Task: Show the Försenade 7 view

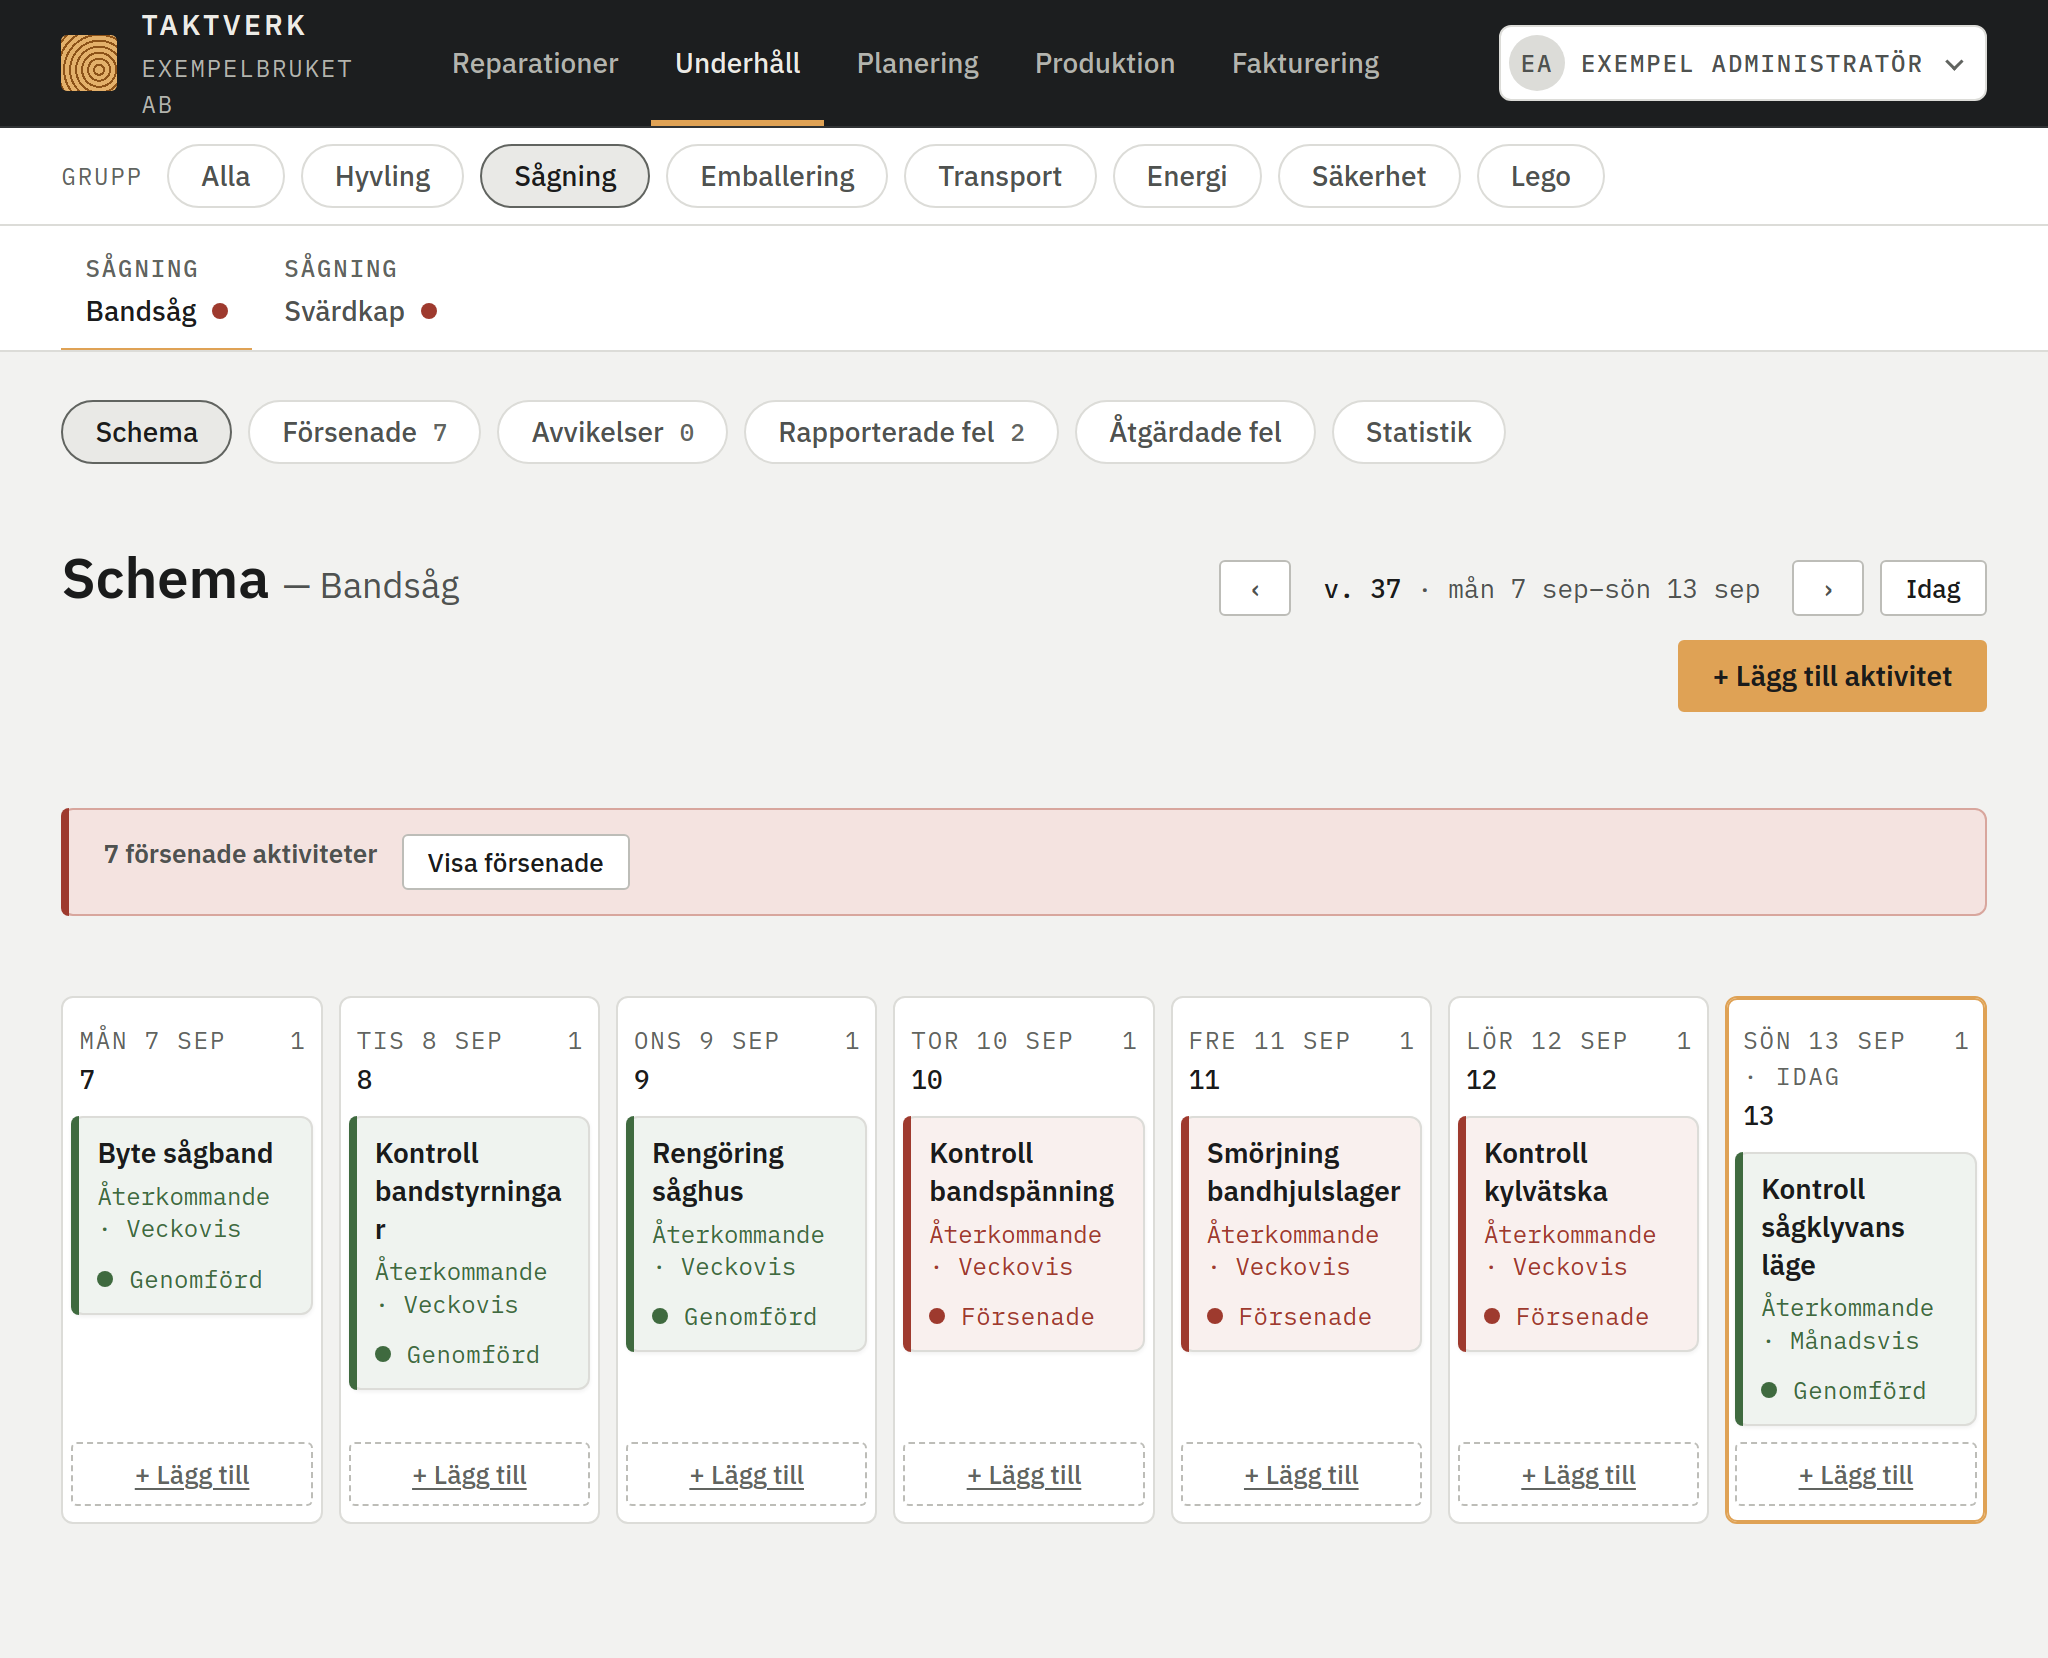Action: coord(364,432)
